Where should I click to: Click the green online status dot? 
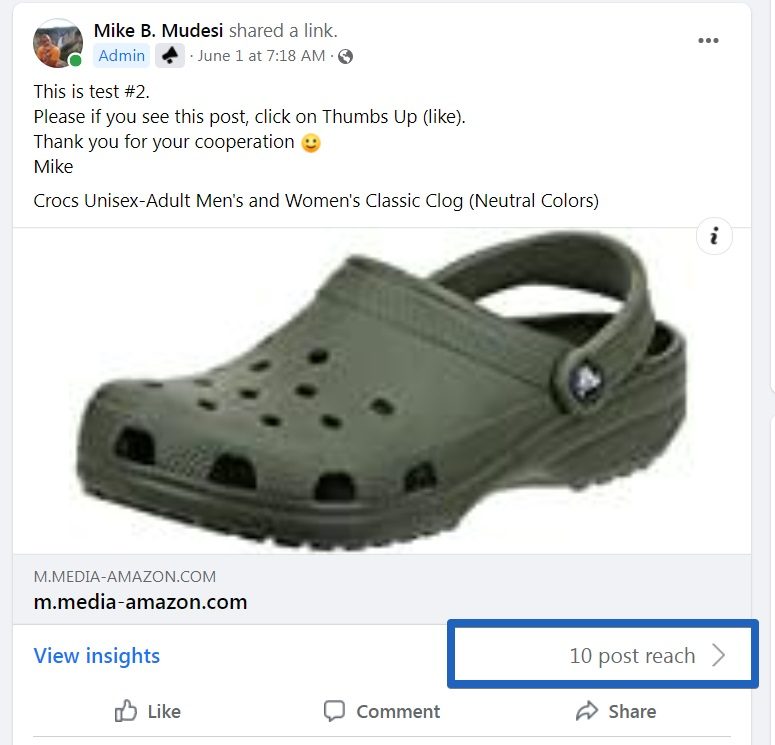pos(76,60)
